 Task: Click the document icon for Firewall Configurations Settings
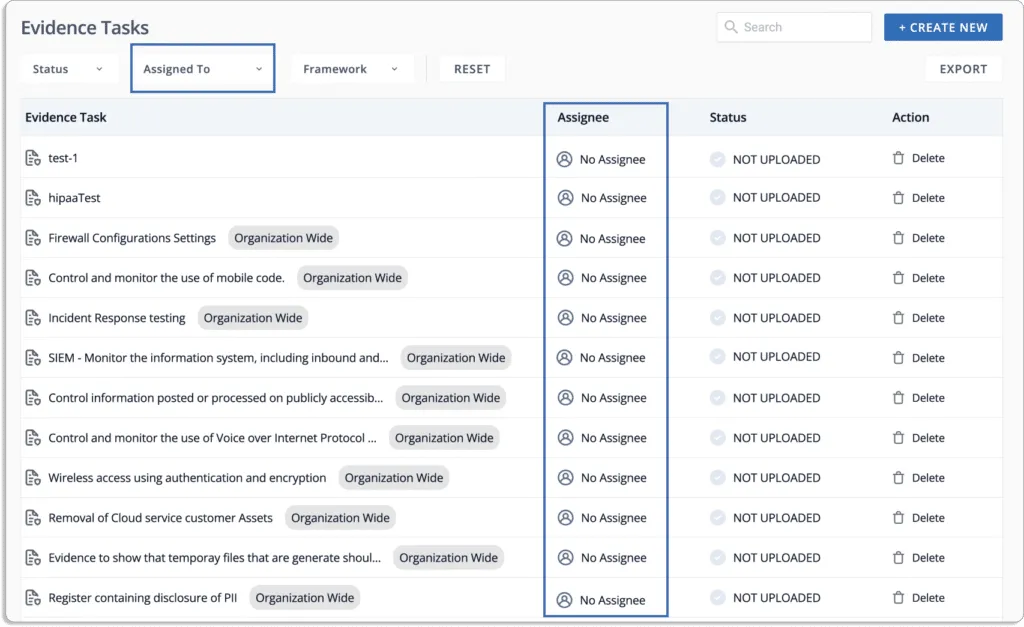tap(33, 238)
